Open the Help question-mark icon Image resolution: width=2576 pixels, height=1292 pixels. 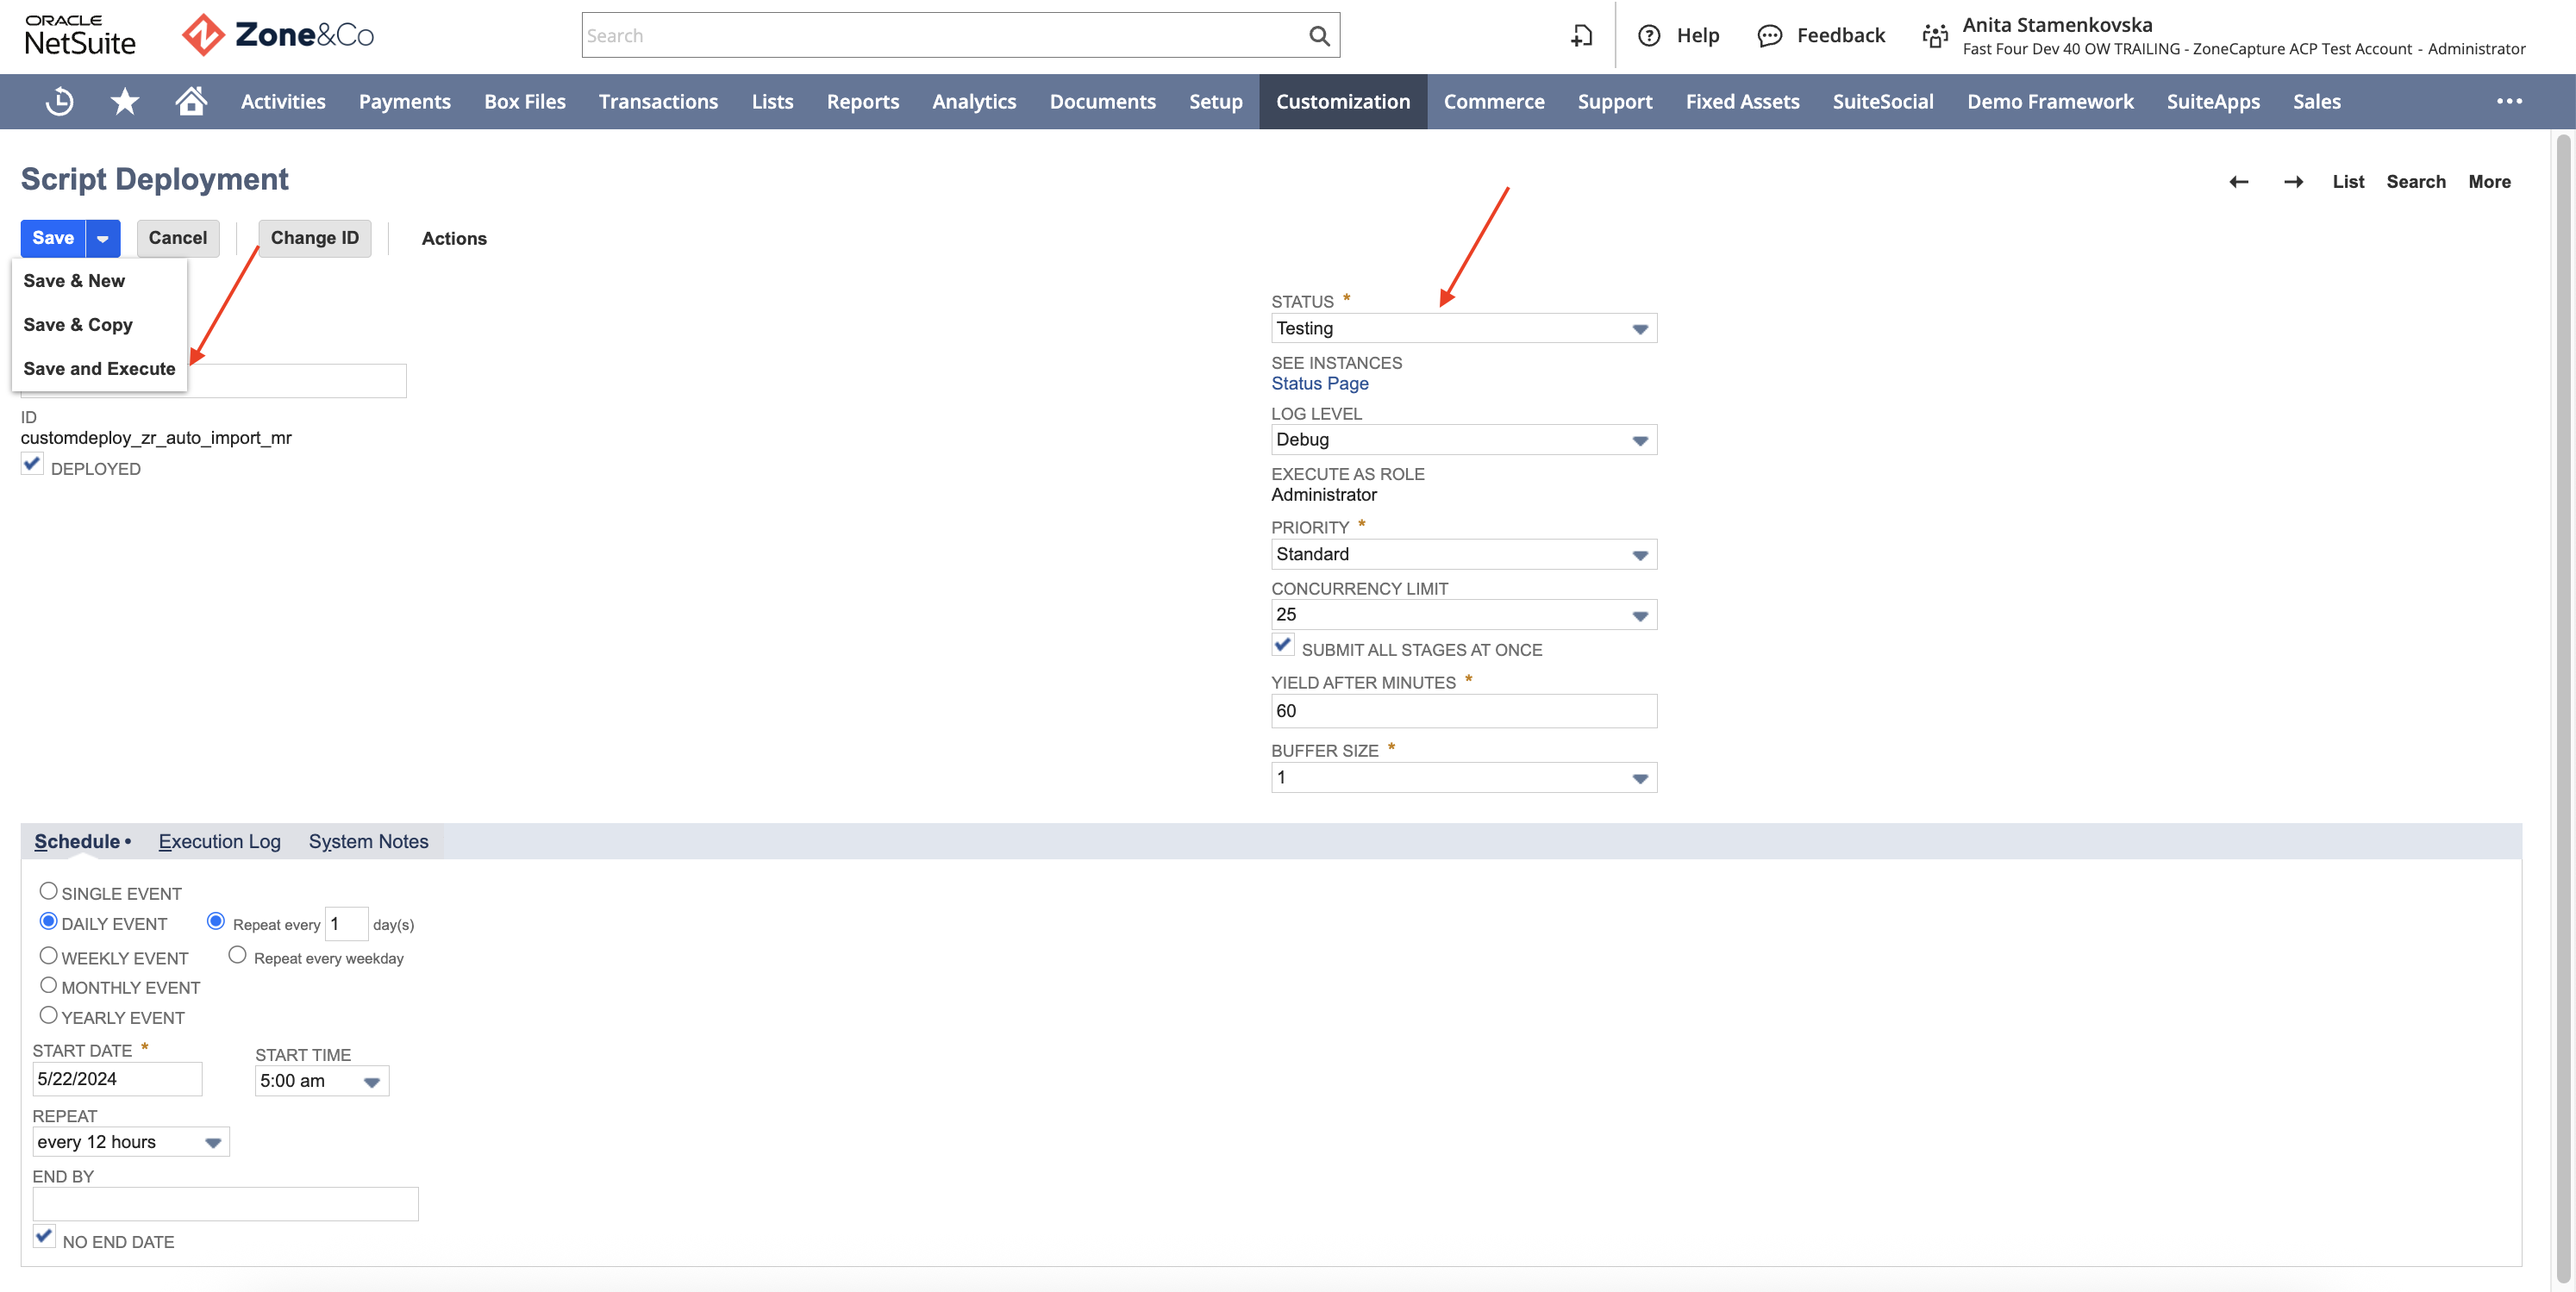[1649, 36]
